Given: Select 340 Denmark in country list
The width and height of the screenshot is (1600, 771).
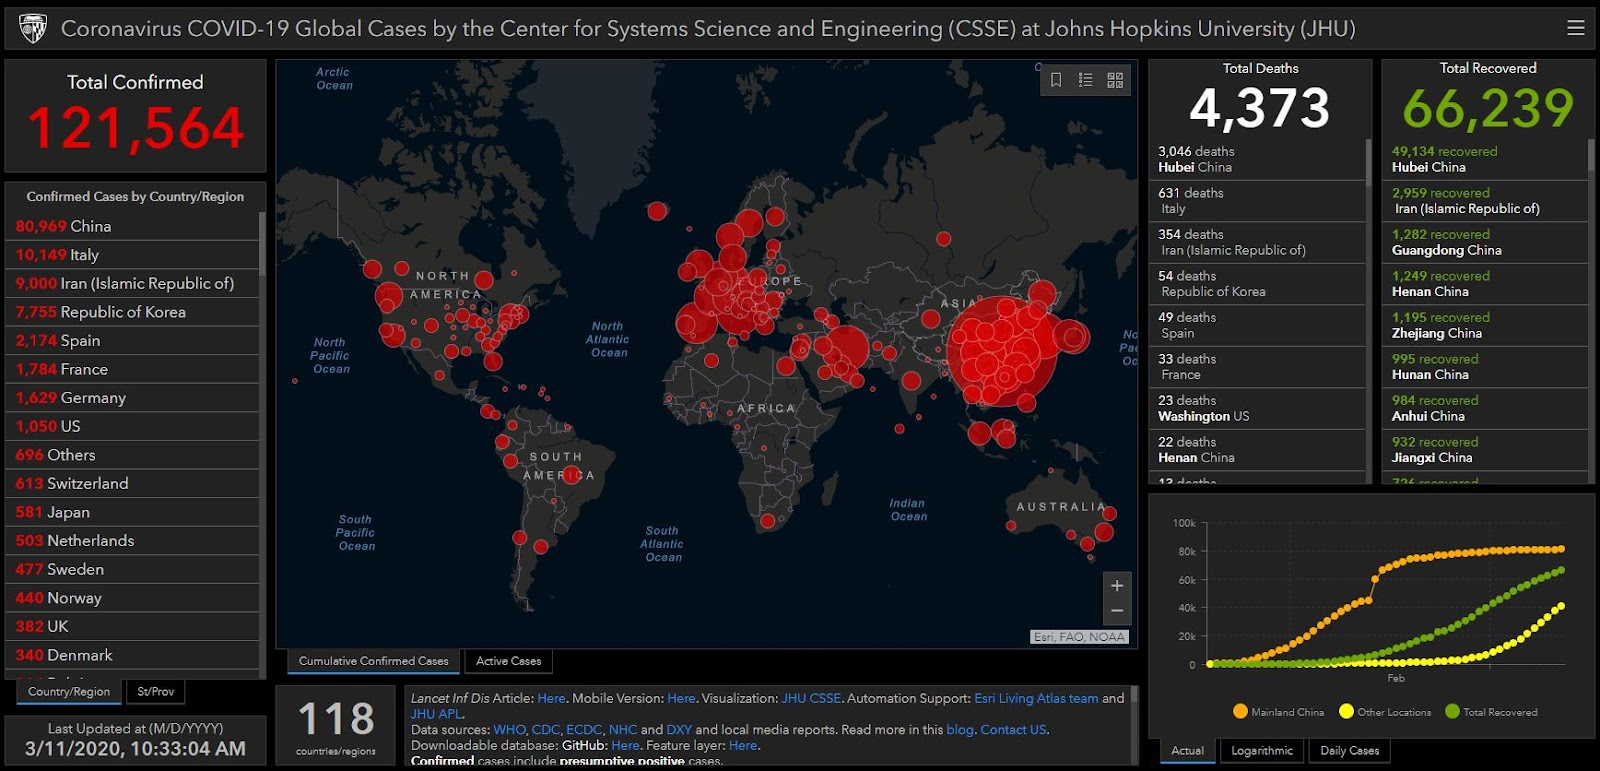Looking at the screenshot, I should (x=132, y=655).
